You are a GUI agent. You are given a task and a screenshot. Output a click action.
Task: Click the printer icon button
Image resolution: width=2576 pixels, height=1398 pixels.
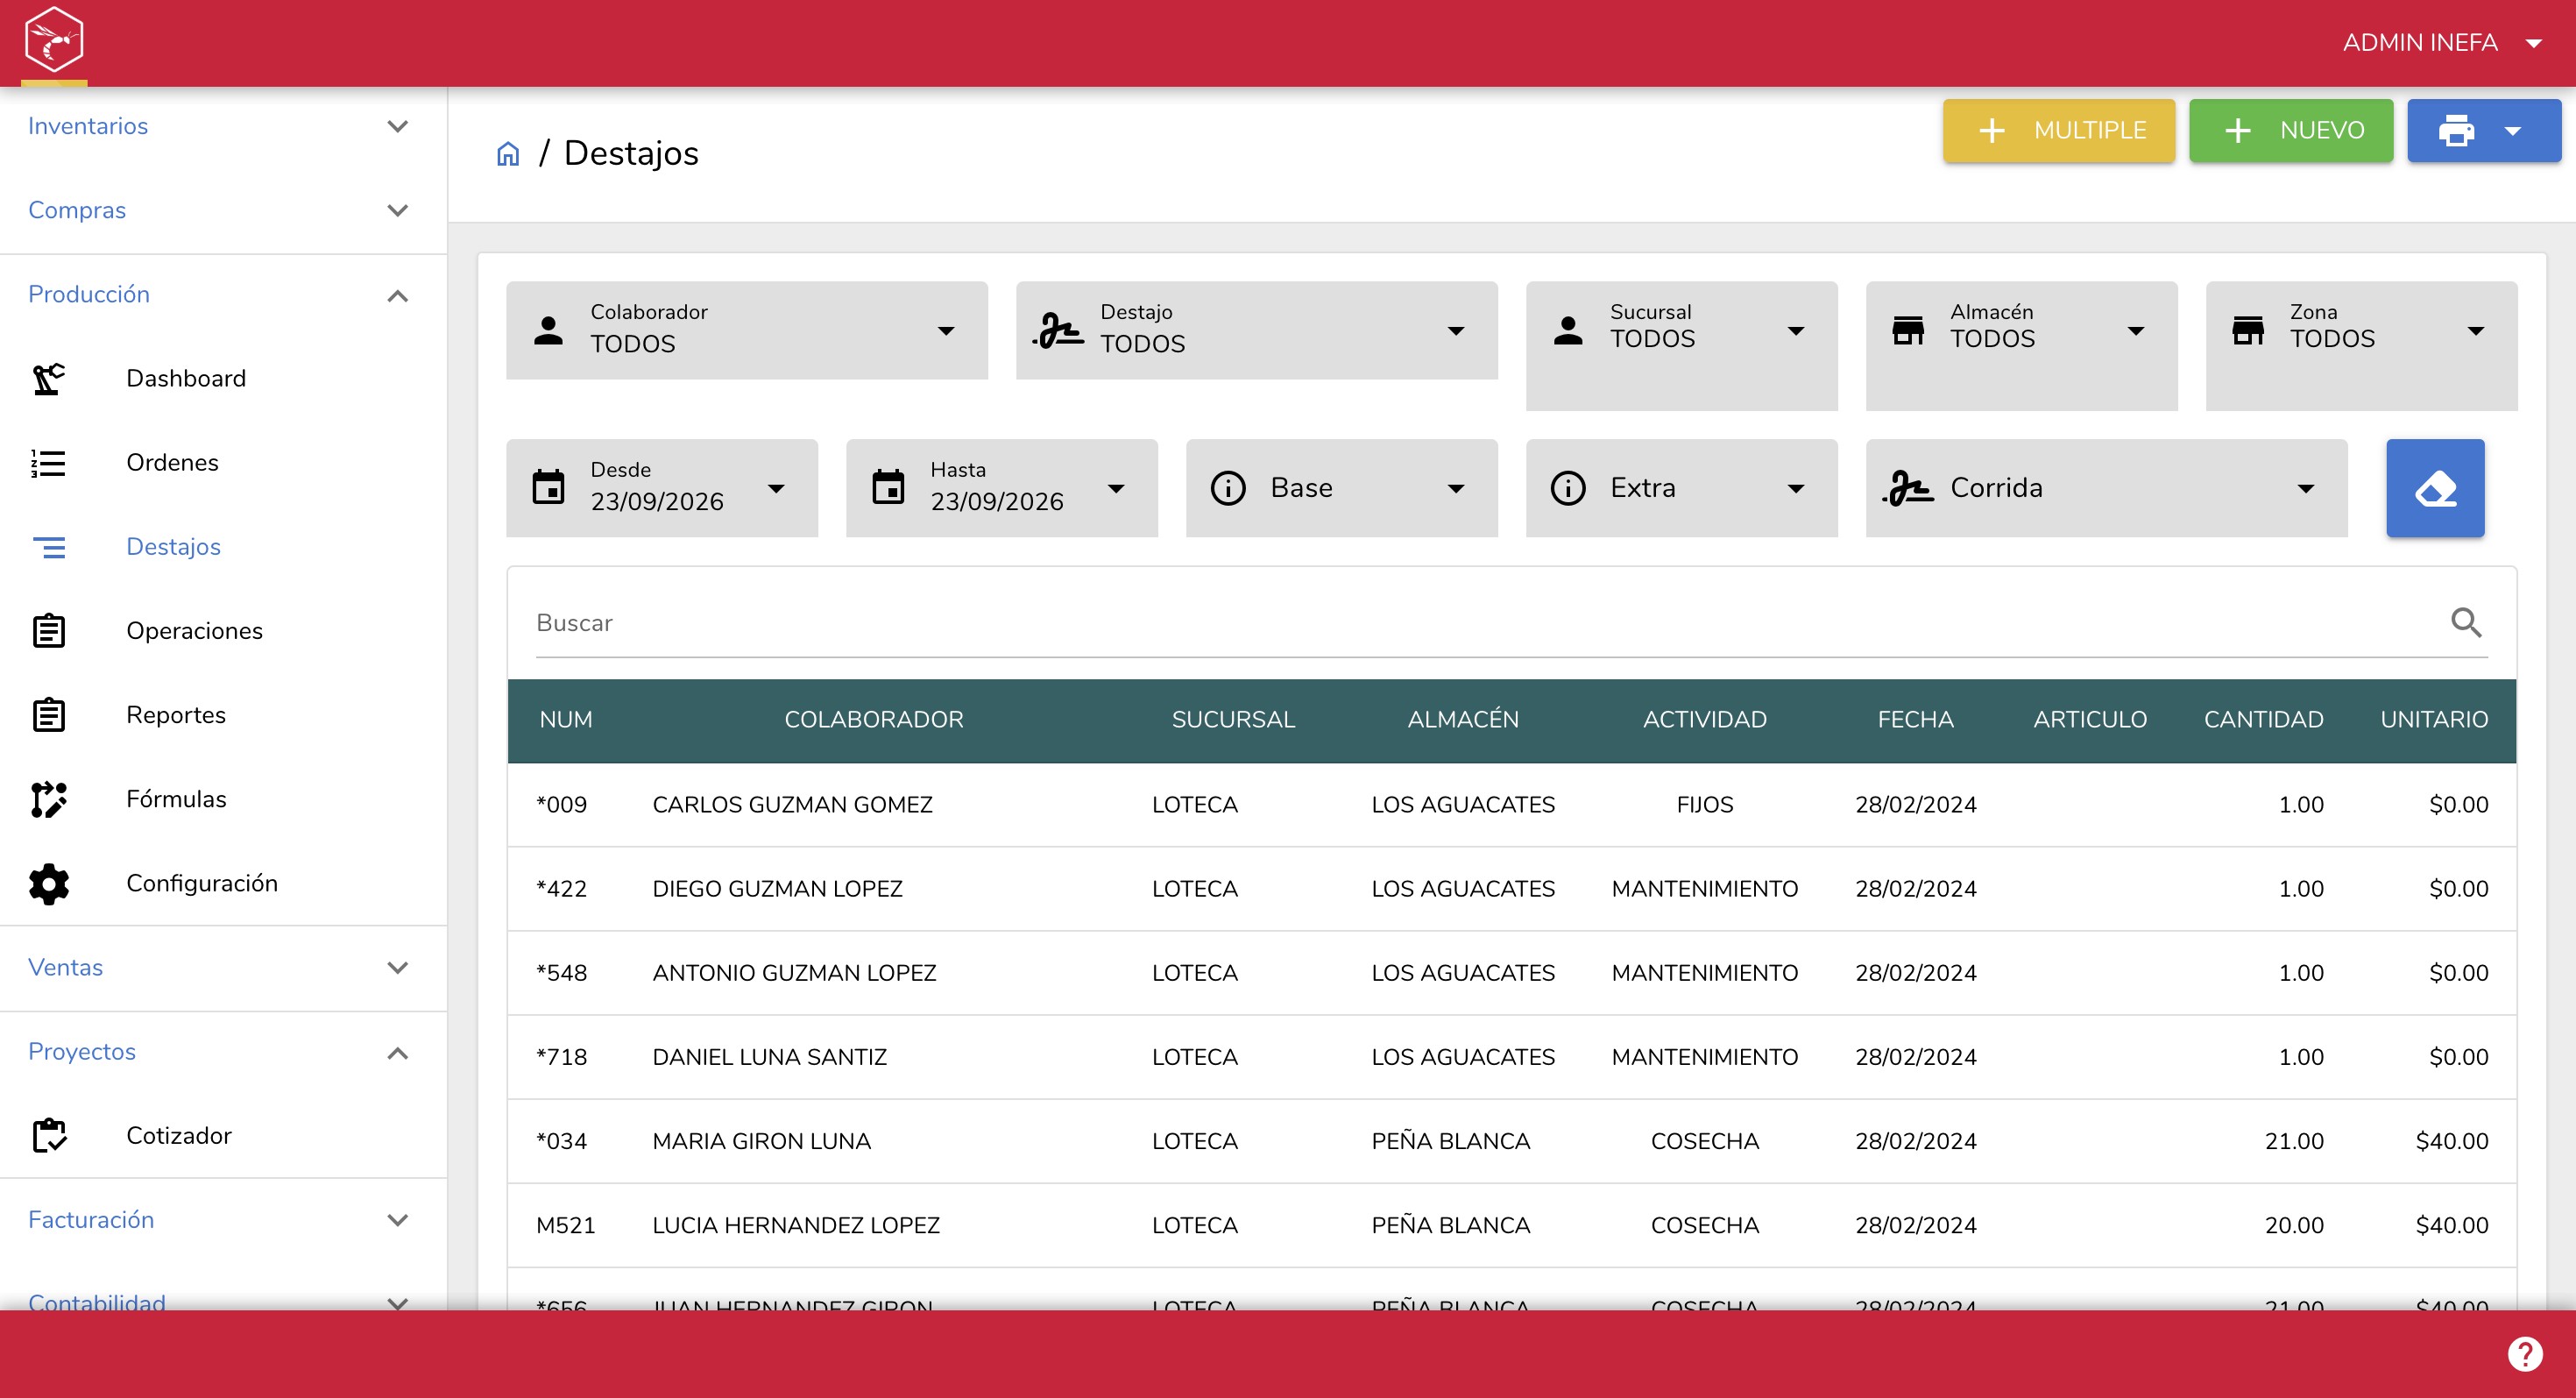click(x=2456, y=130)
